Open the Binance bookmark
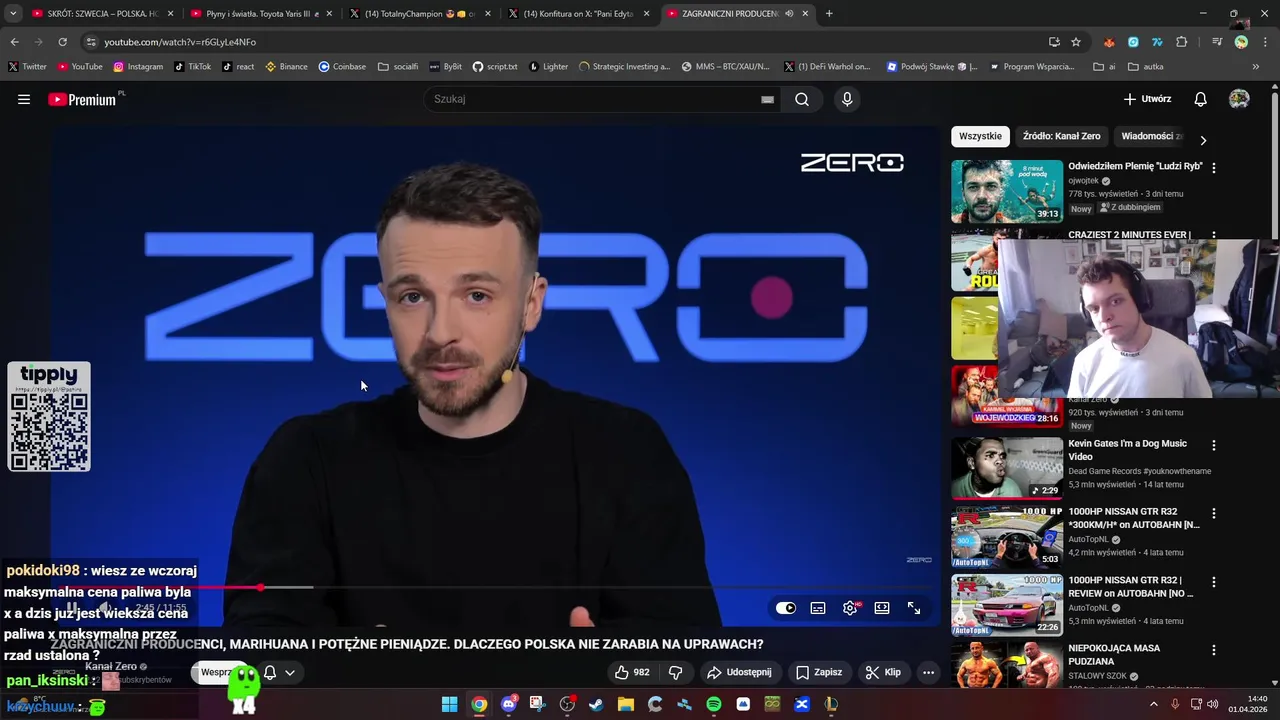This screenshot has width=1280, height=720. click(286, 66)
